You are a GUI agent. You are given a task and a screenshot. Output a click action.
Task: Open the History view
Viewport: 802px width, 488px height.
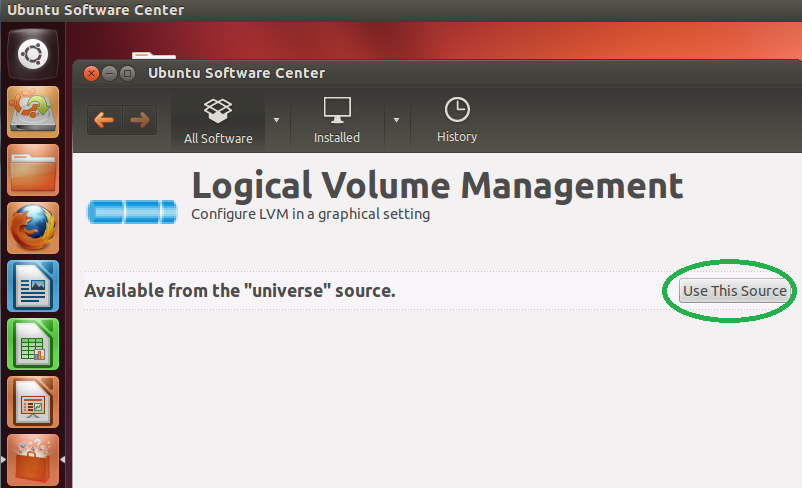click(457, 121)
